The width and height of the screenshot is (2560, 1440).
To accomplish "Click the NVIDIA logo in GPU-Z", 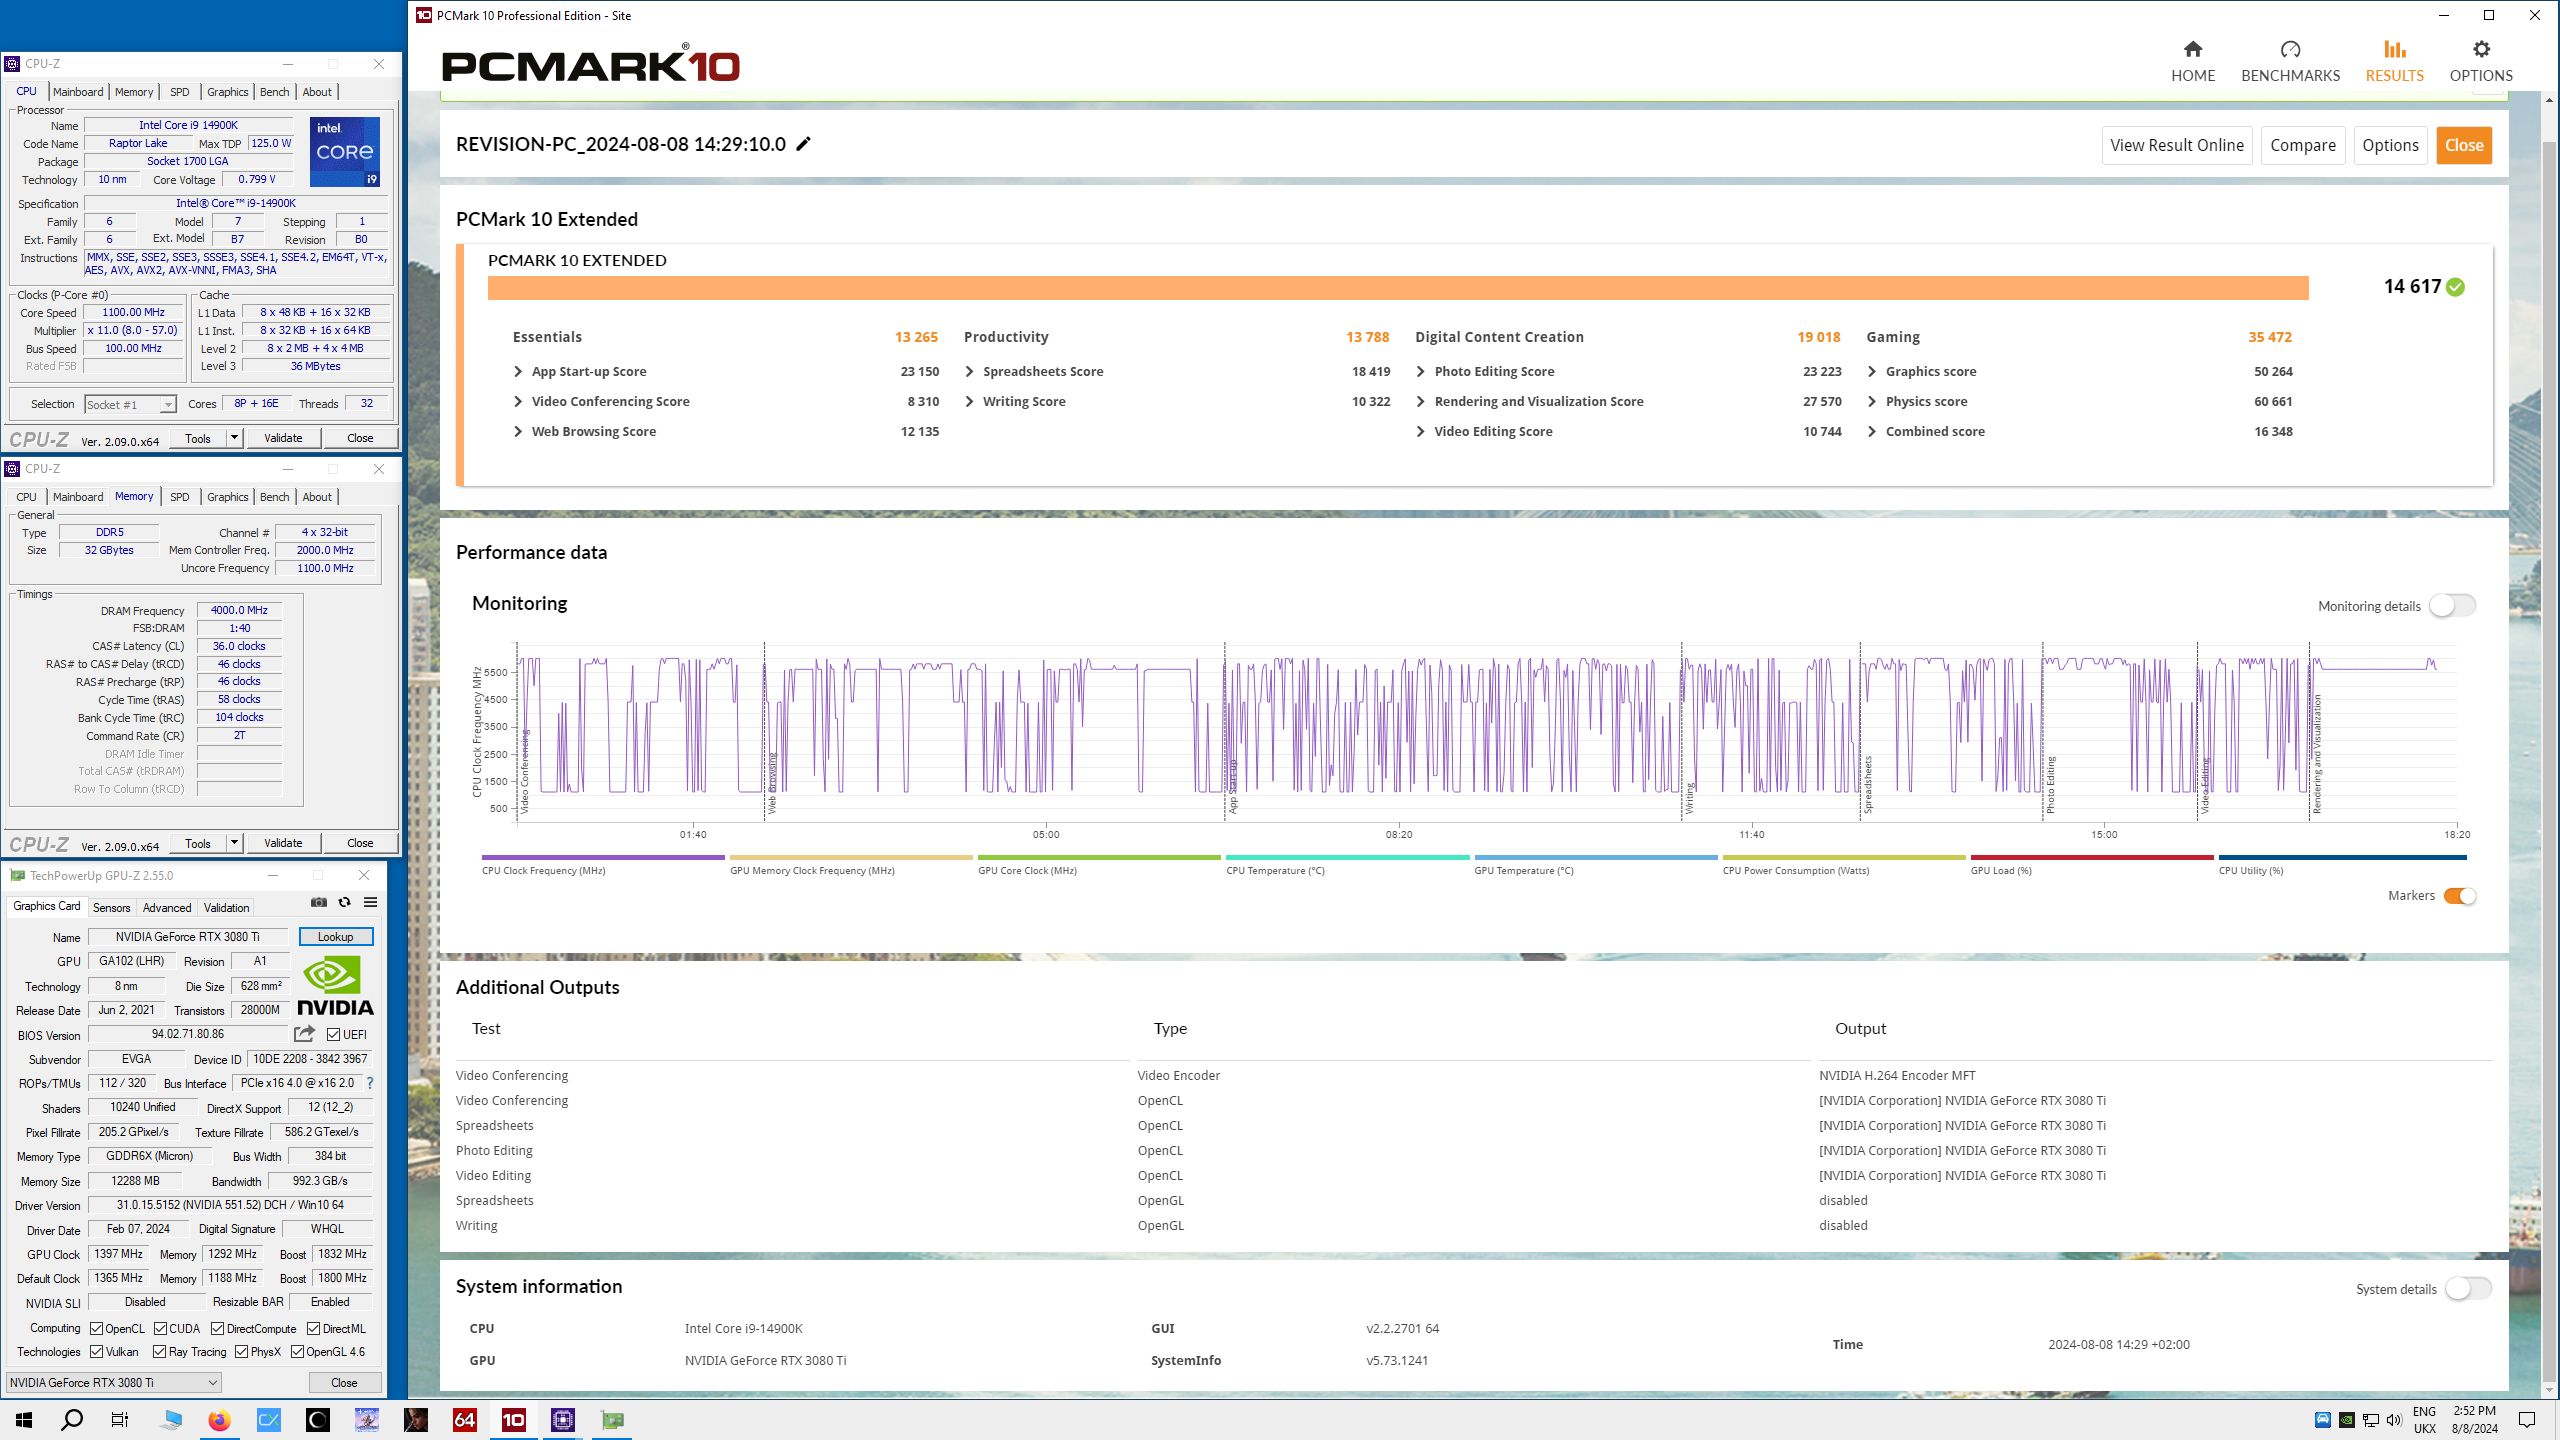I will (x=335, y=986).
